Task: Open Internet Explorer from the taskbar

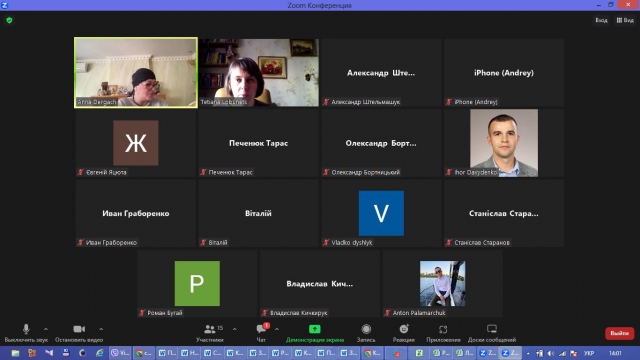Action: [x=100, y=353]
